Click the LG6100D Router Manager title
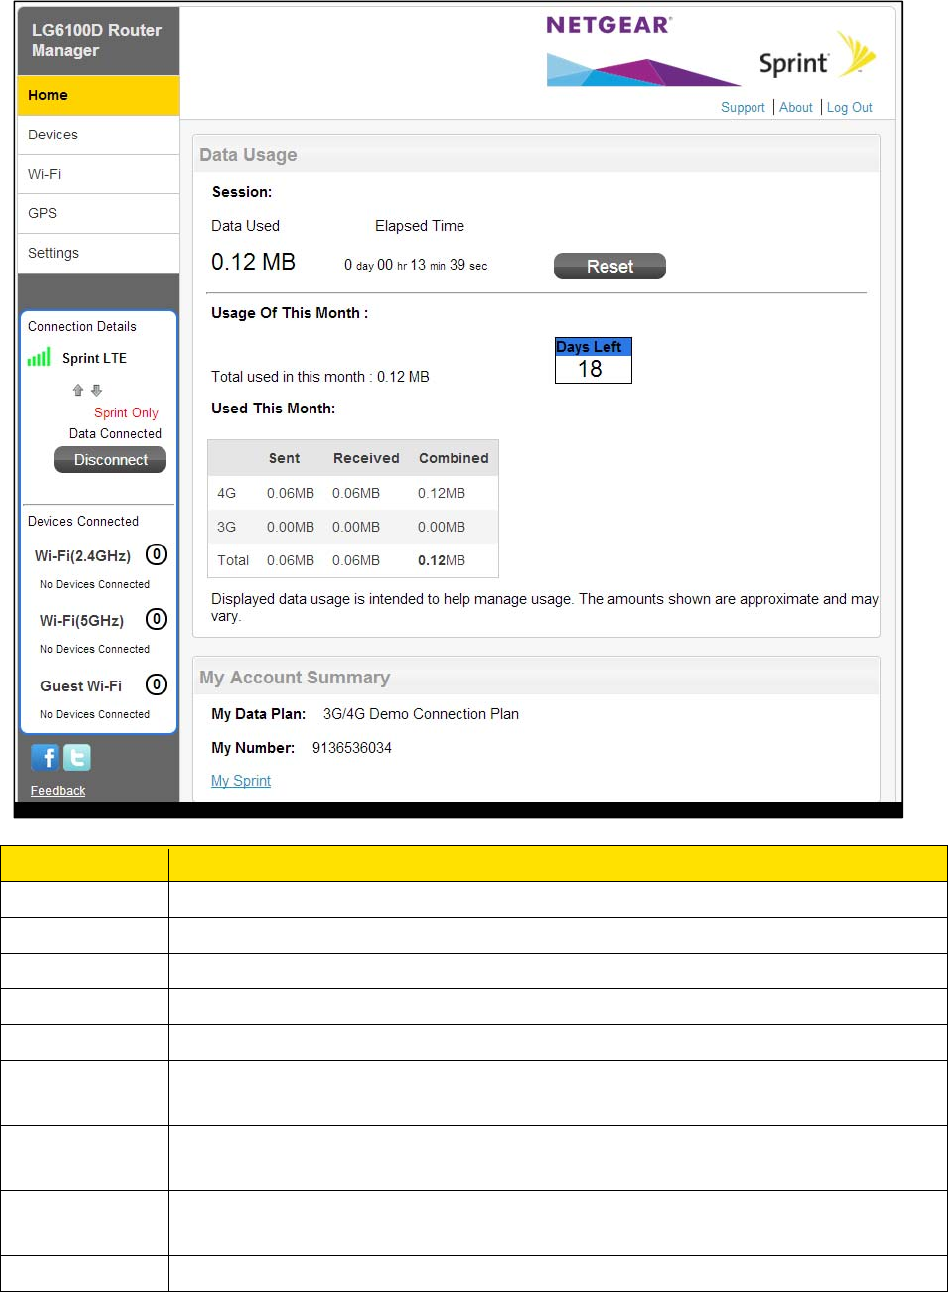 click(x=96, y=40)
